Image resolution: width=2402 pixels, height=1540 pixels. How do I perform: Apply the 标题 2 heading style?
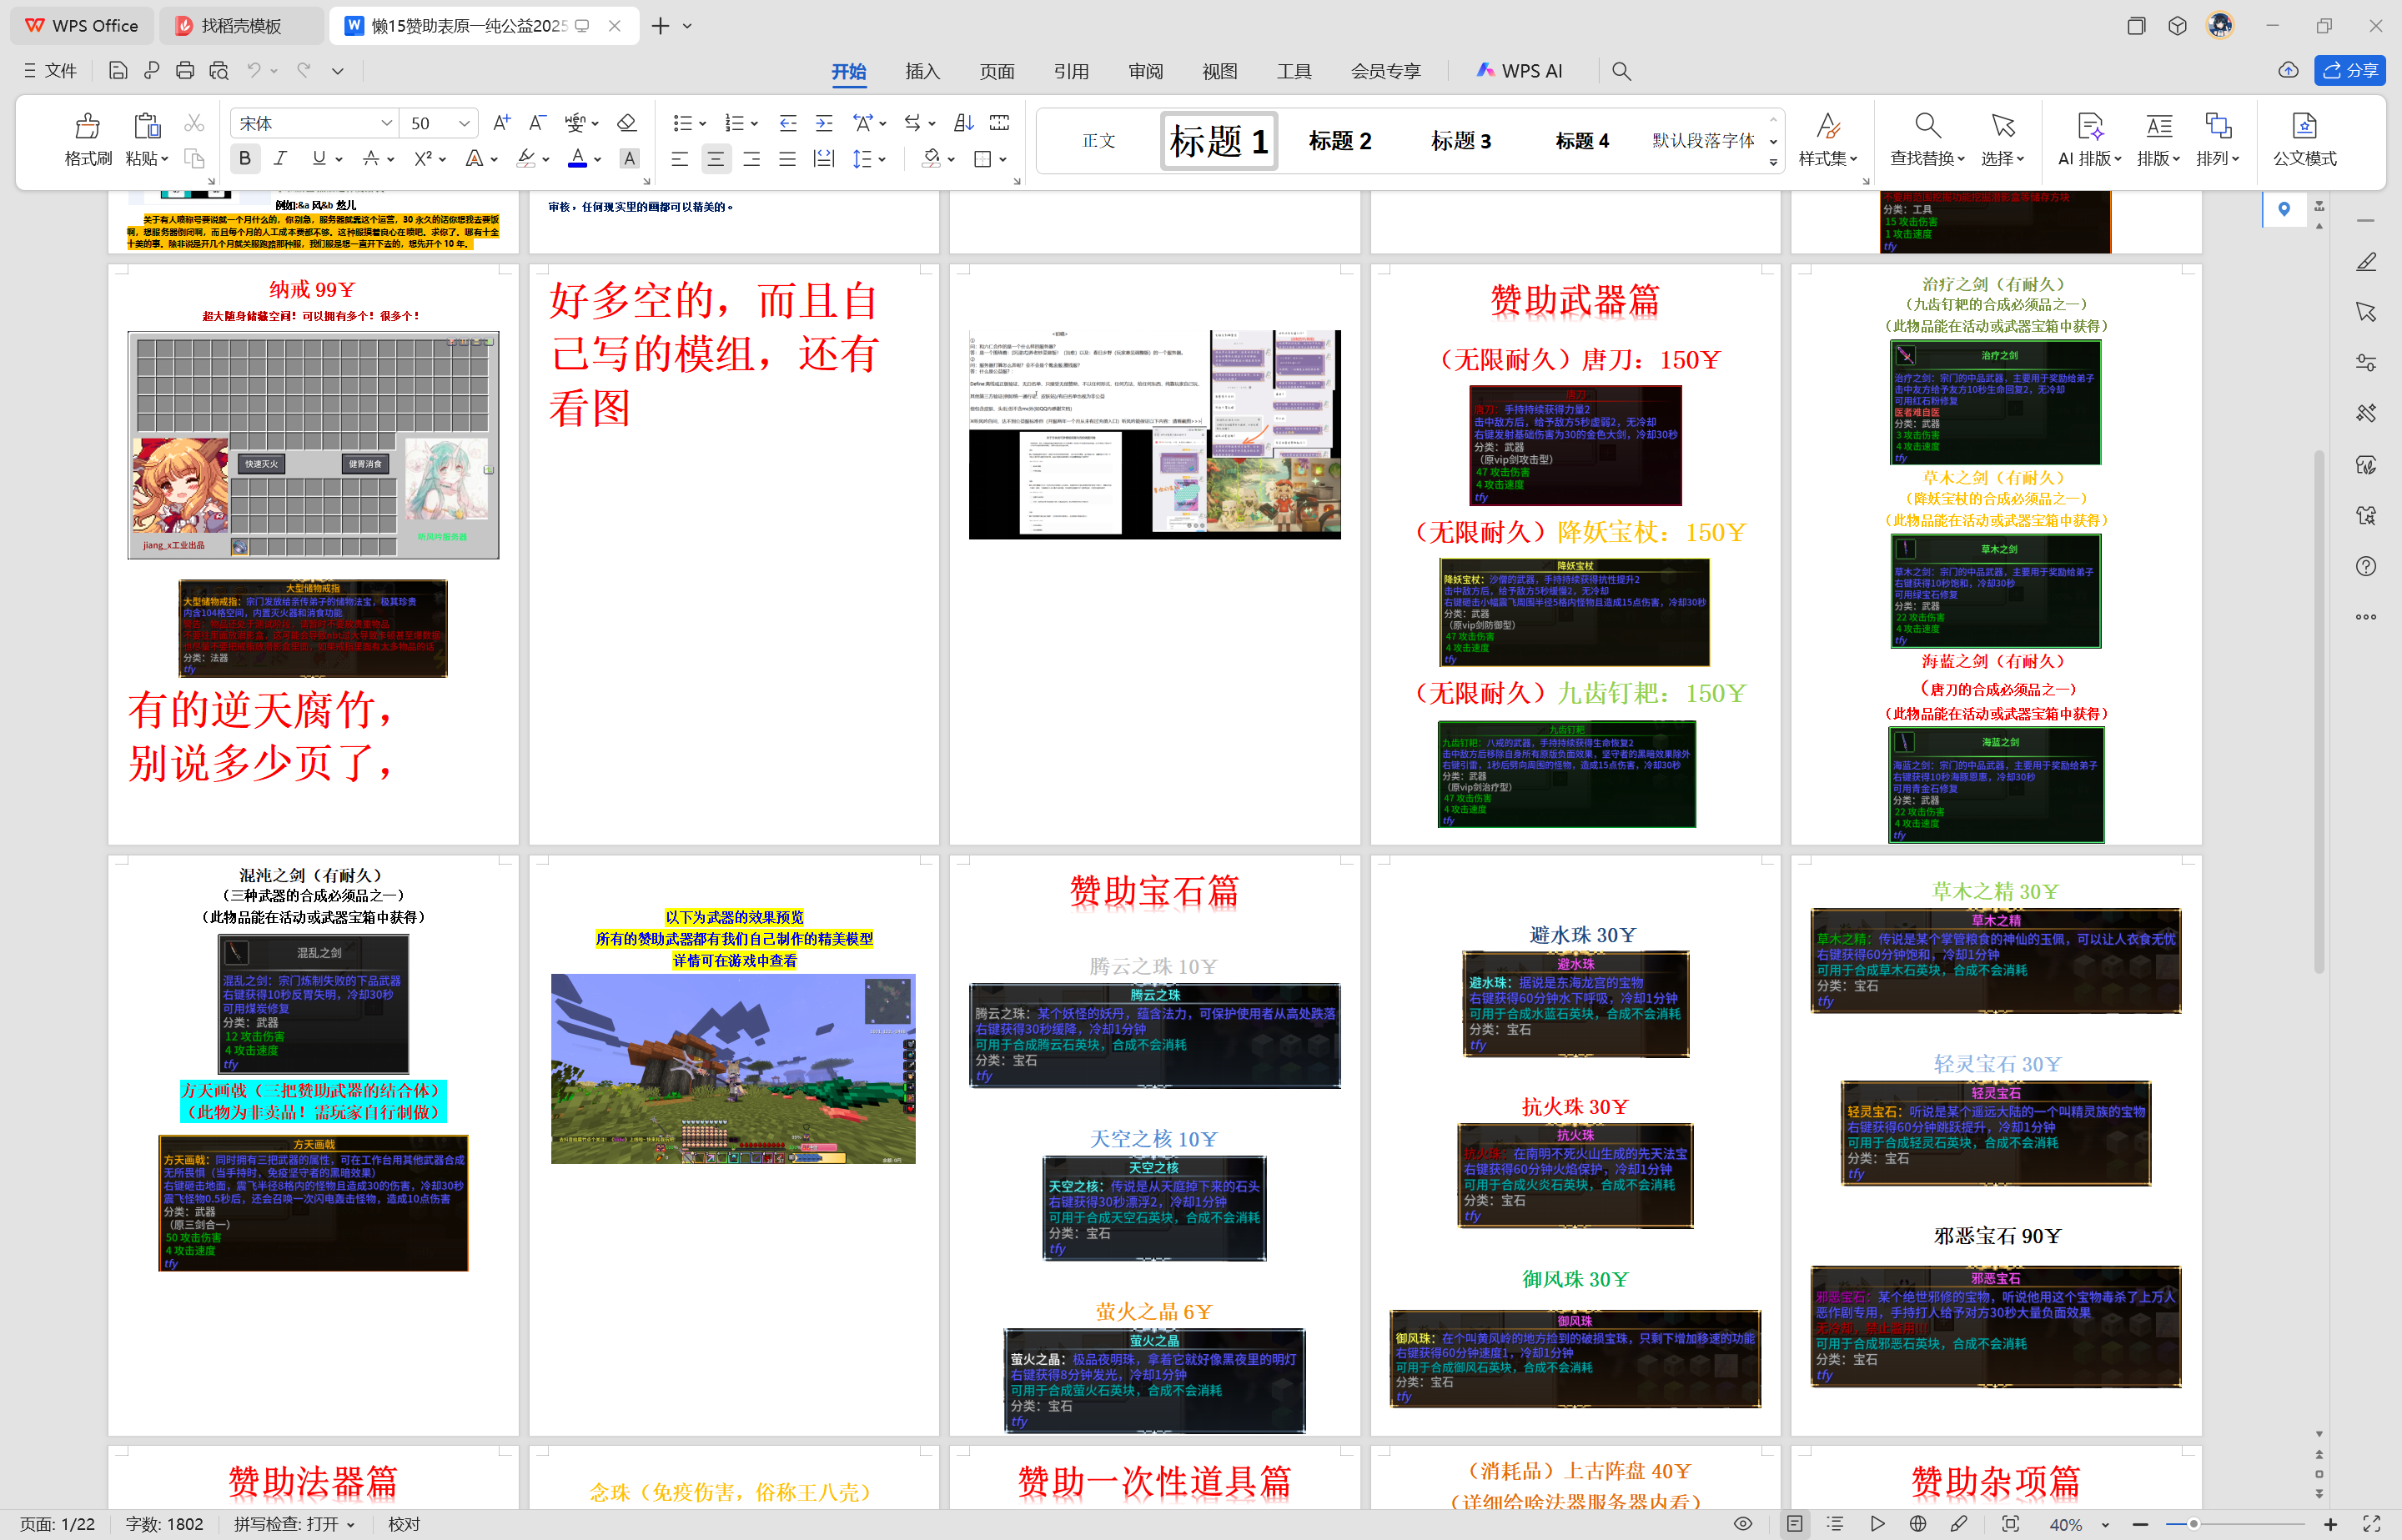click(x=1340, y=141)
